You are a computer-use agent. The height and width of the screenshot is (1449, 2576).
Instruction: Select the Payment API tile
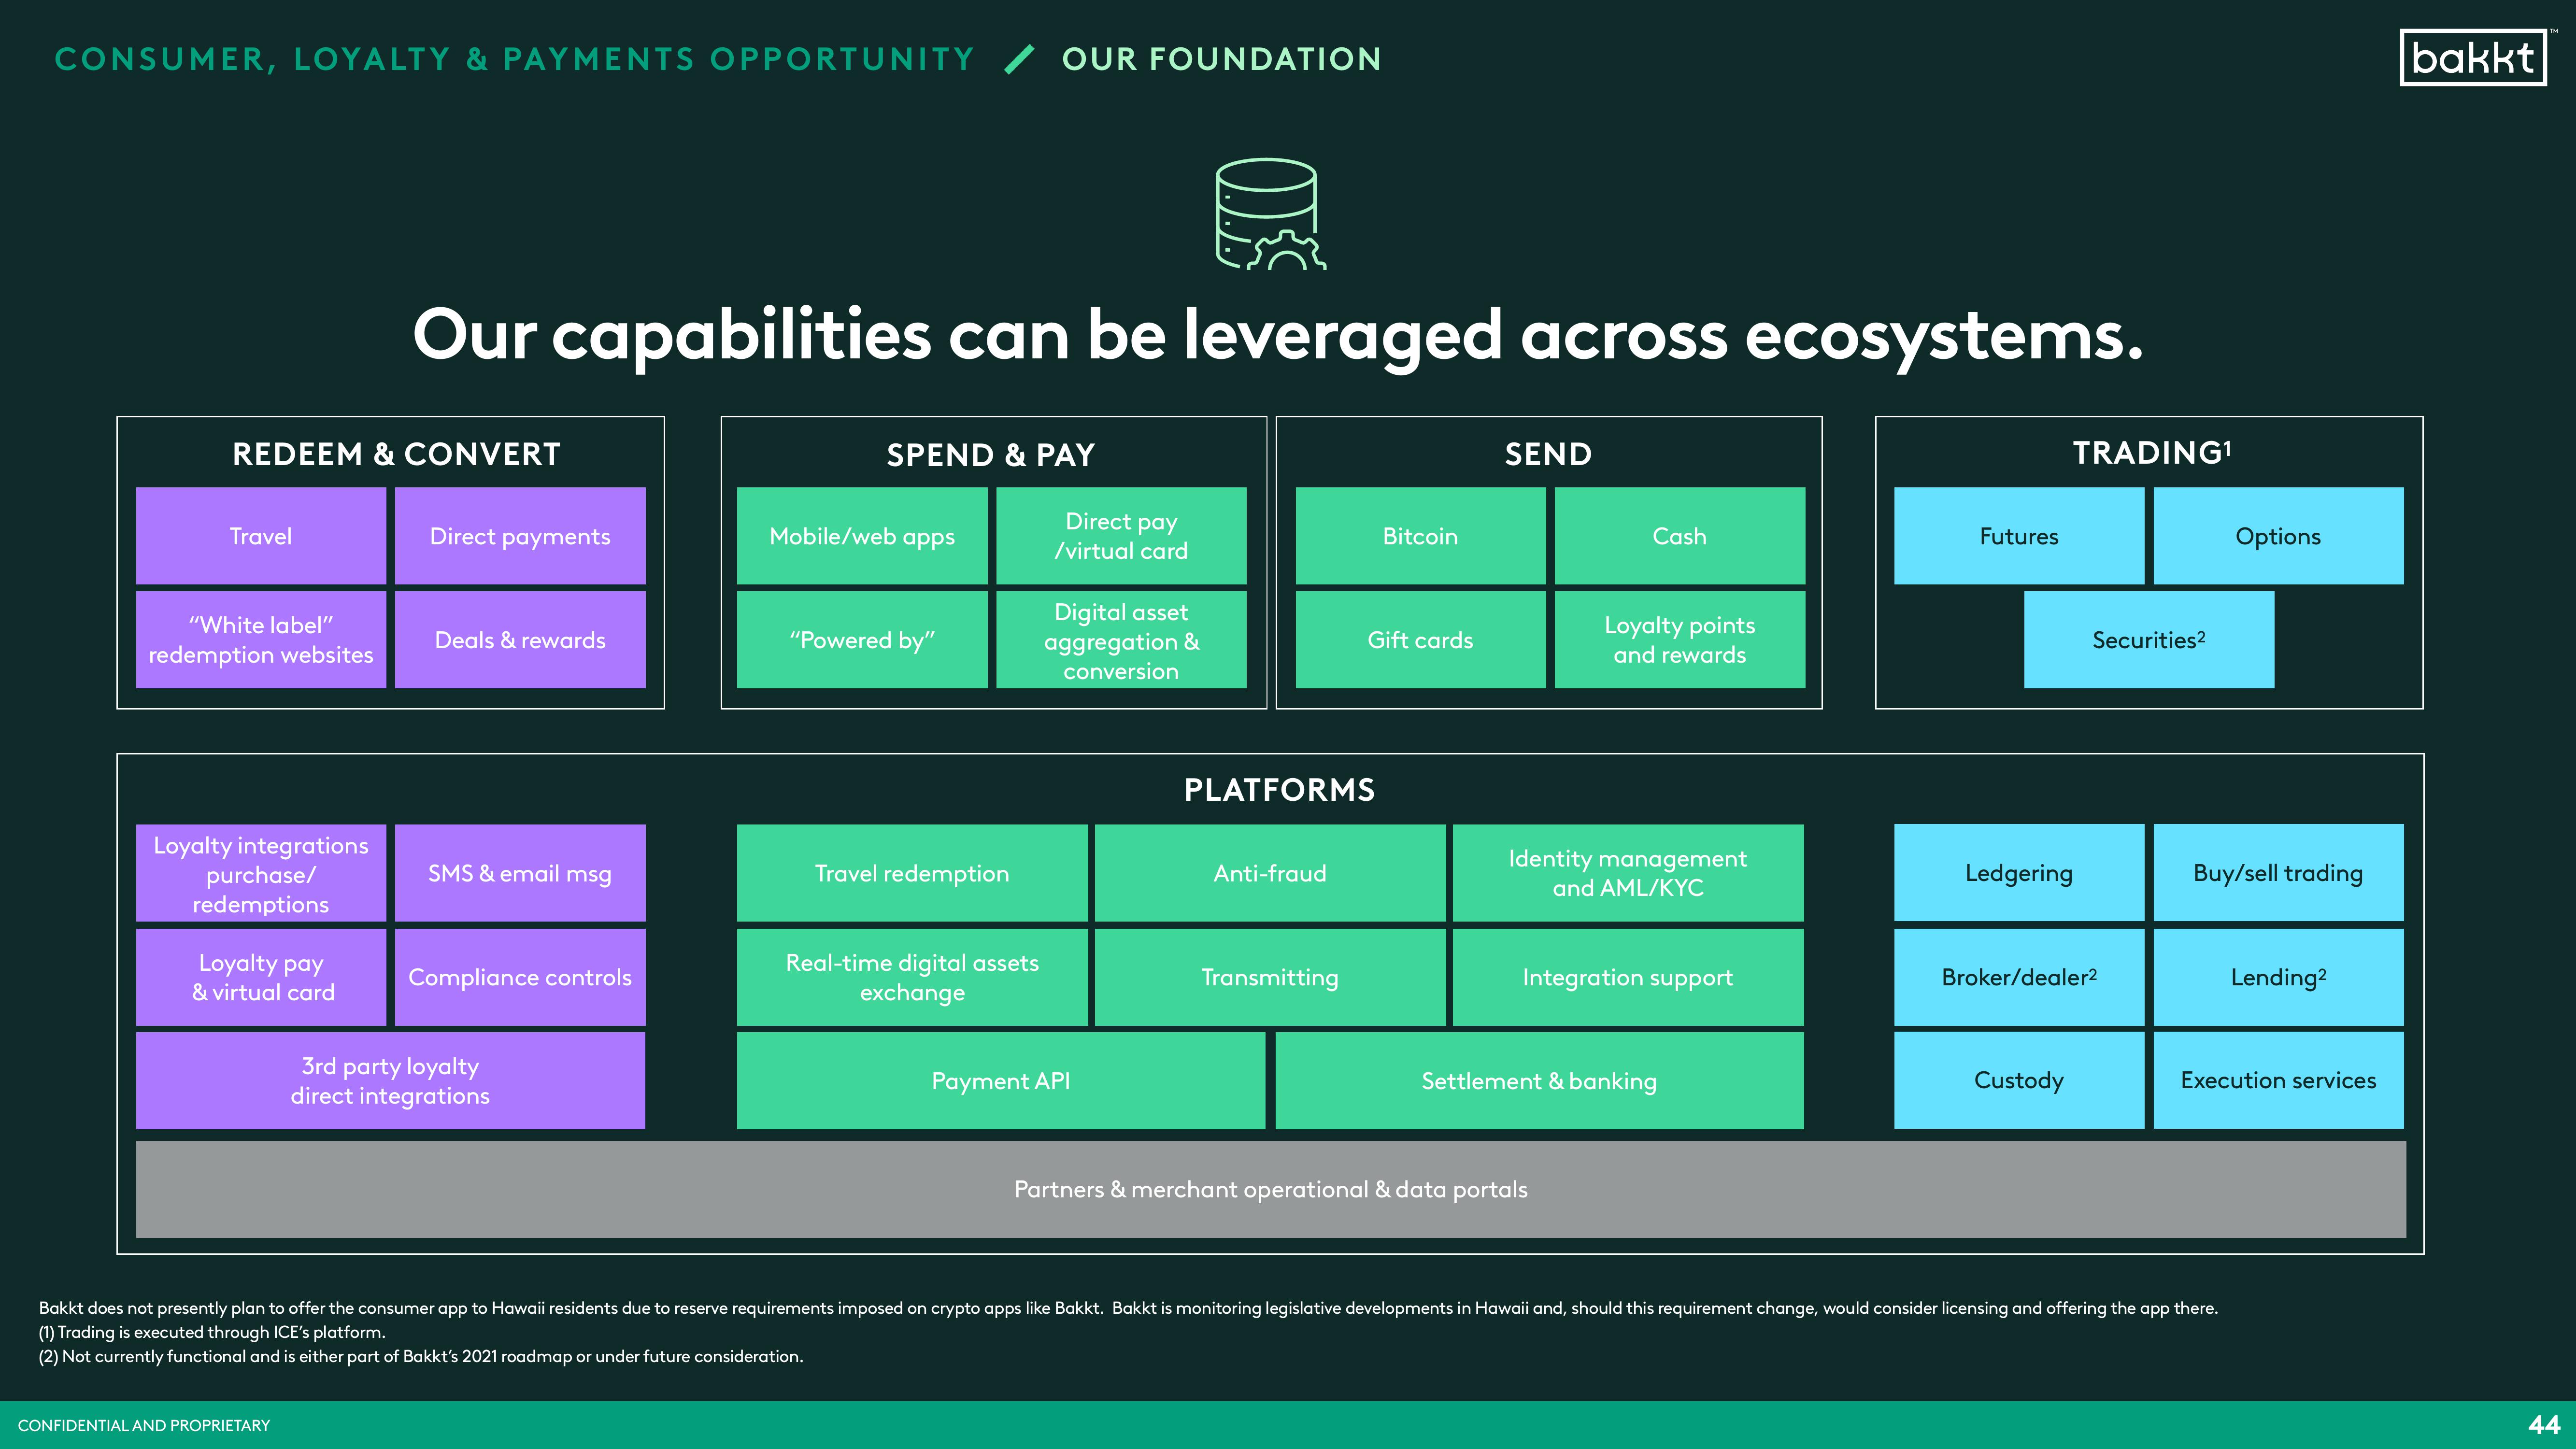pos(1001,1081)
